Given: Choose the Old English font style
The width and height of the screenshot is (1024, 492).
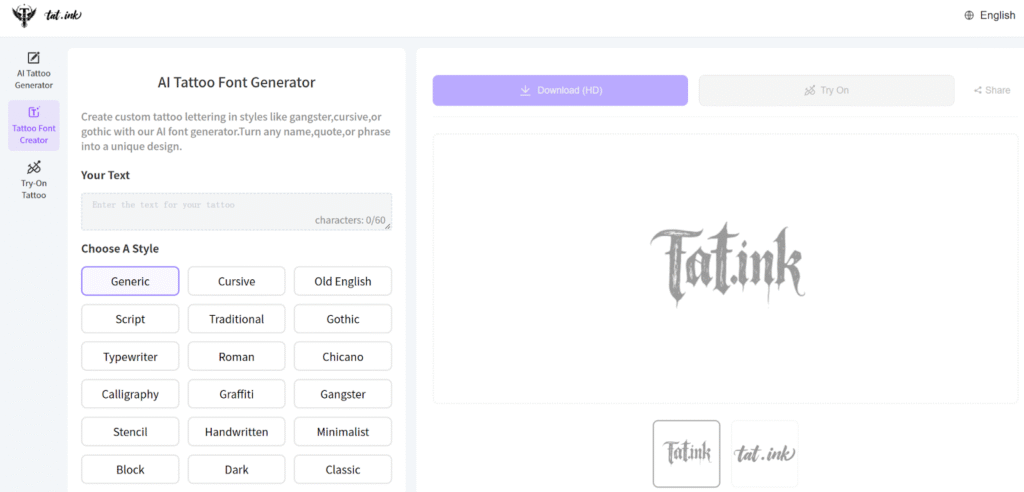Looking at the screenshot, I should 342,281.
